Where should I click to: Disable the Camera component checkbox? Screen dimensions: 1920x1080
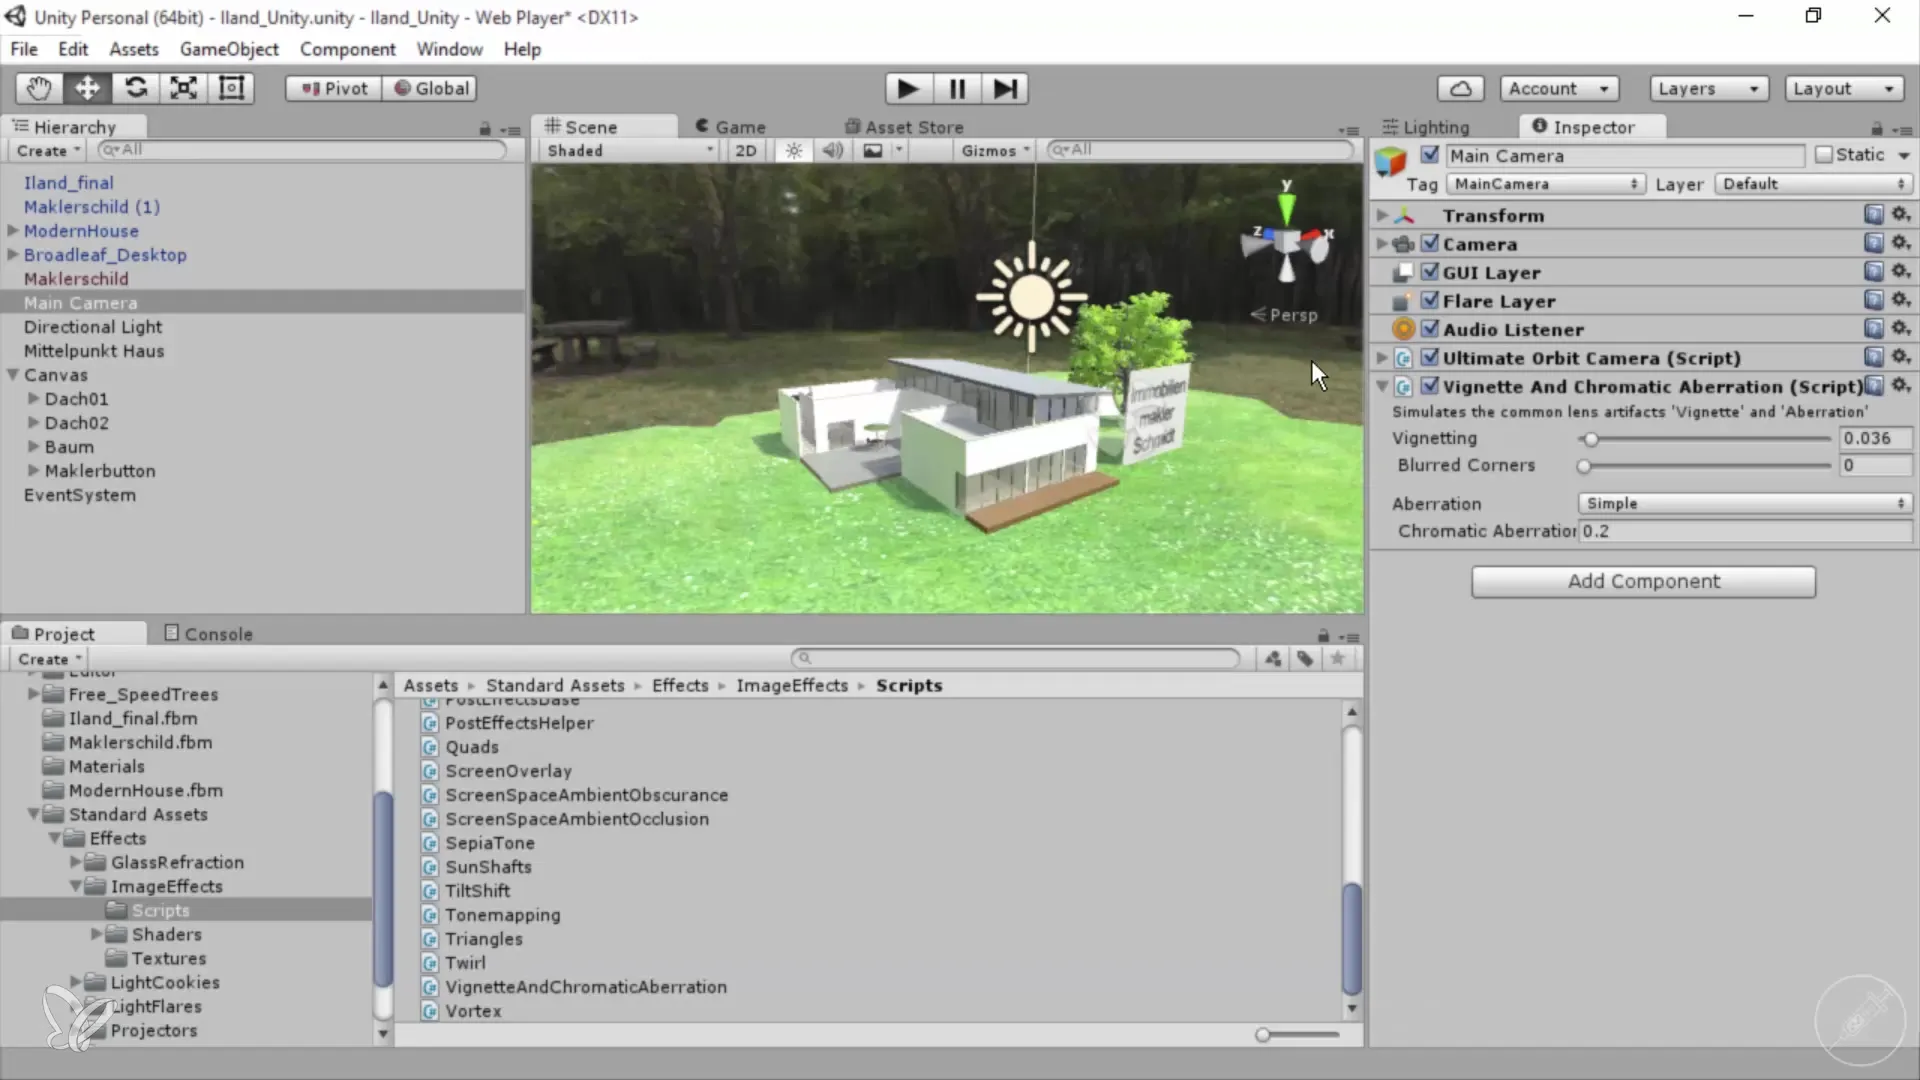[x=1430, y=243]
